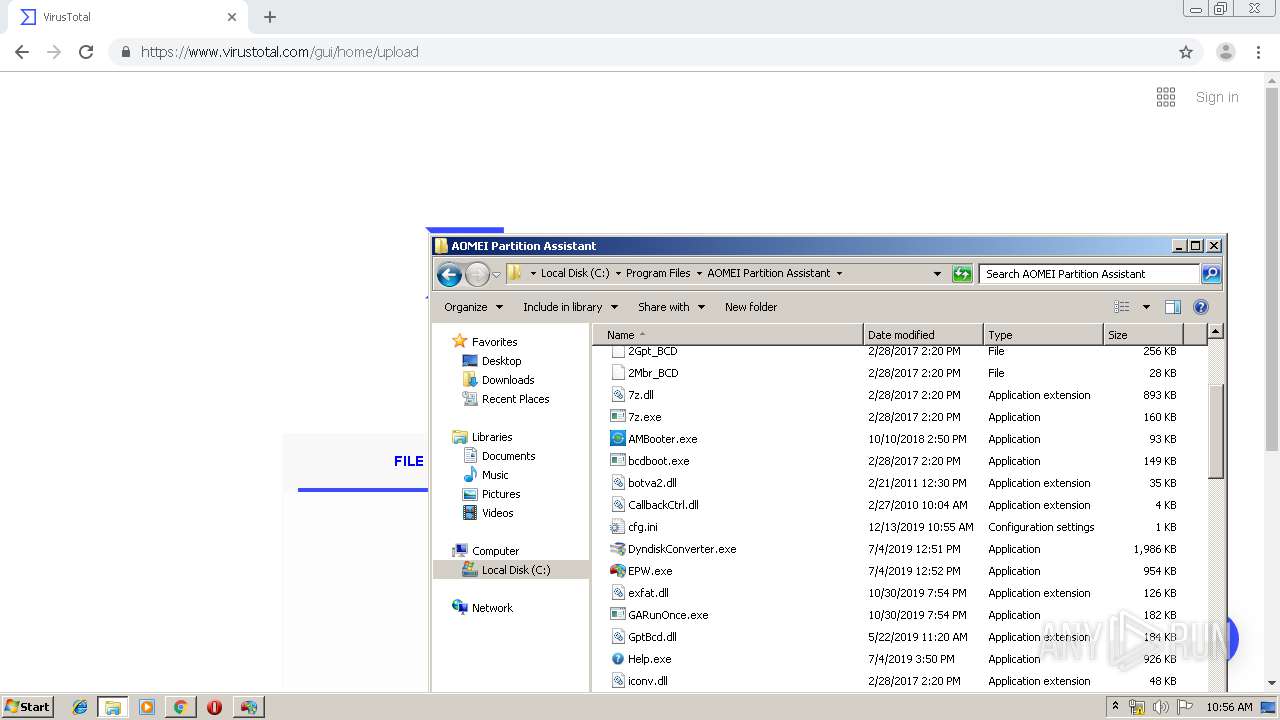This screenshot has height=720, width=1280.
Task: Show hidden system tray icons
Action: tap(1115, 707)
